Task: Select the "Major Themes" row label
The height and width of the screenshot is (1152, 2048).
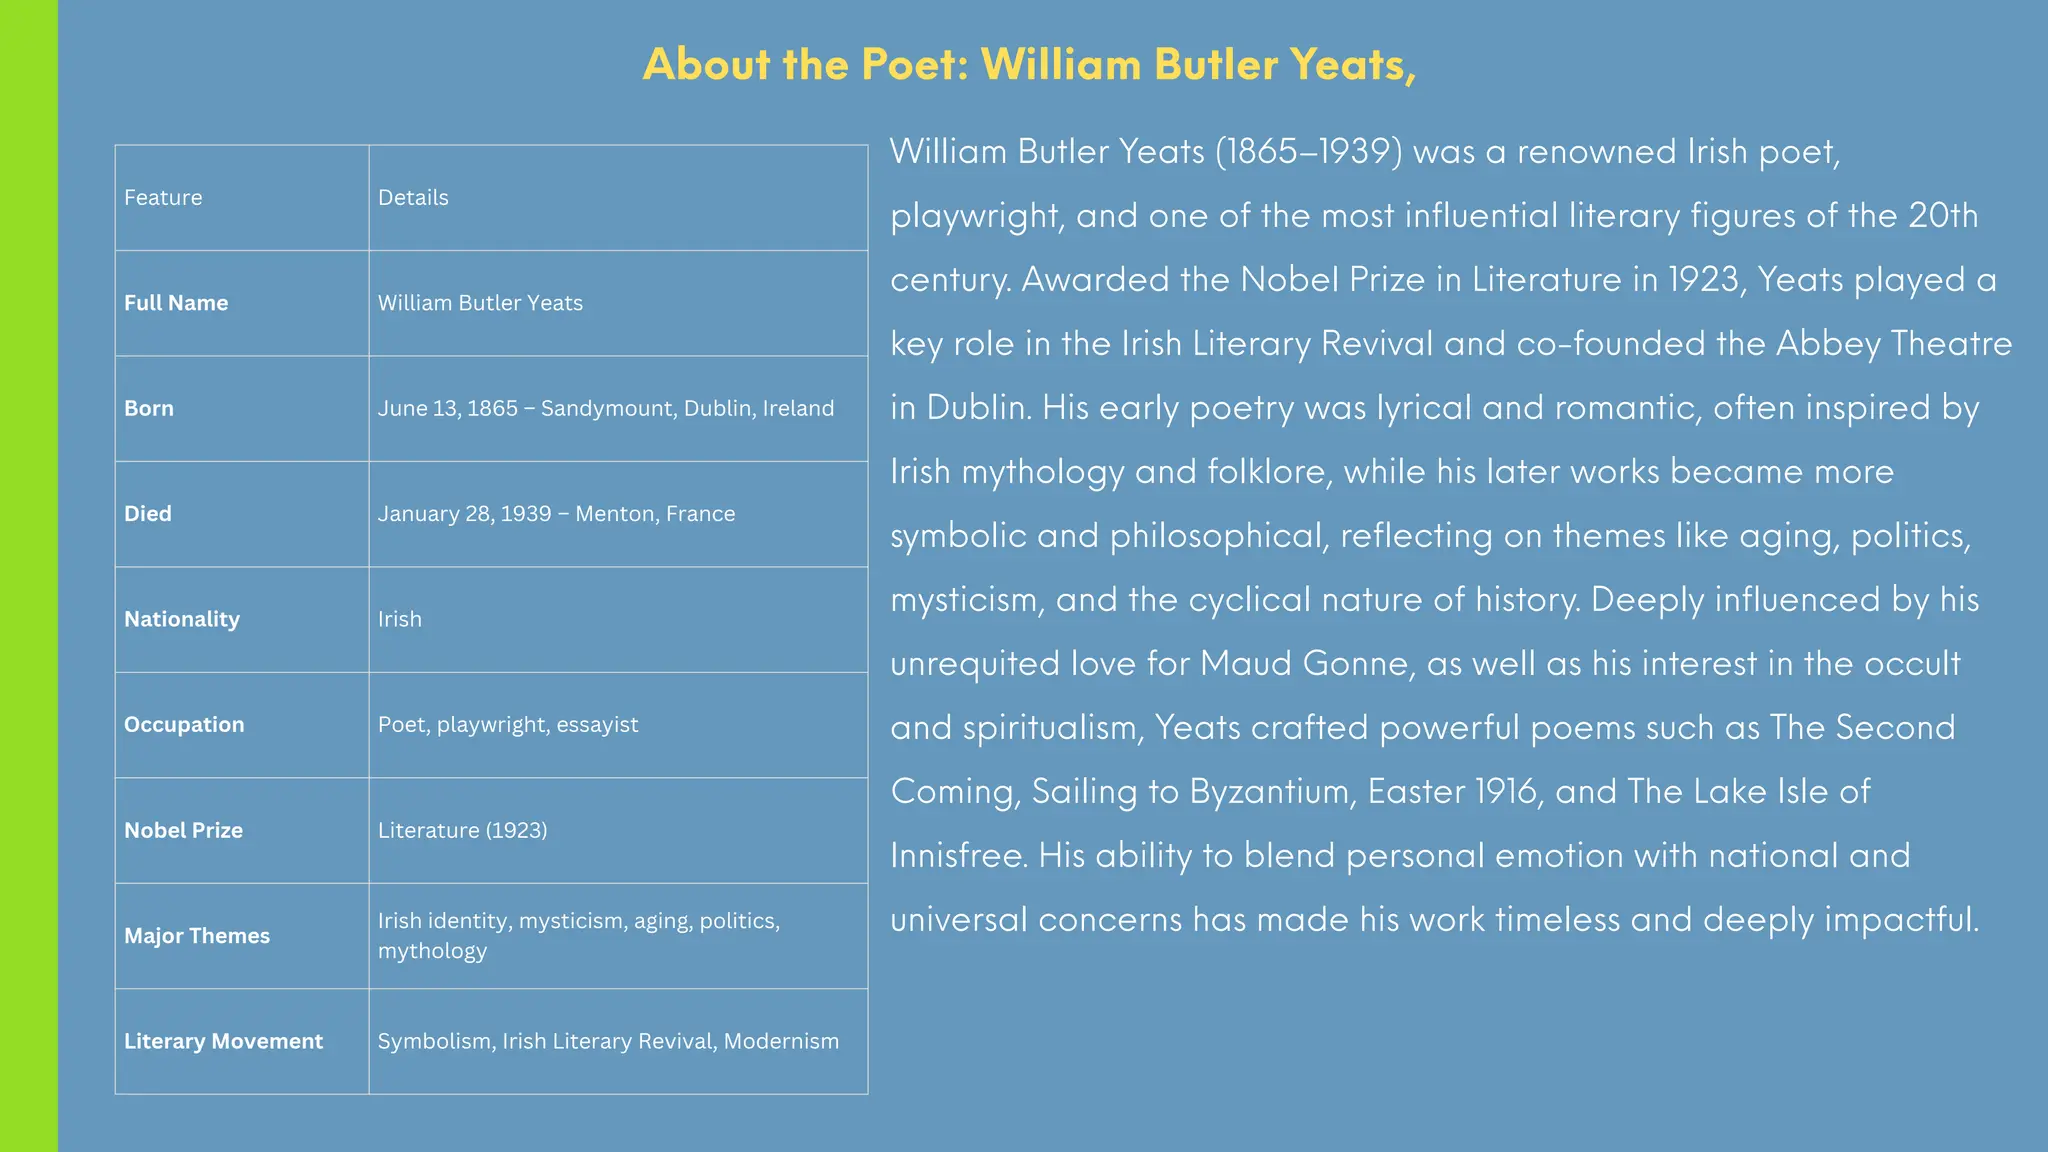Action: tap(197, 936)
